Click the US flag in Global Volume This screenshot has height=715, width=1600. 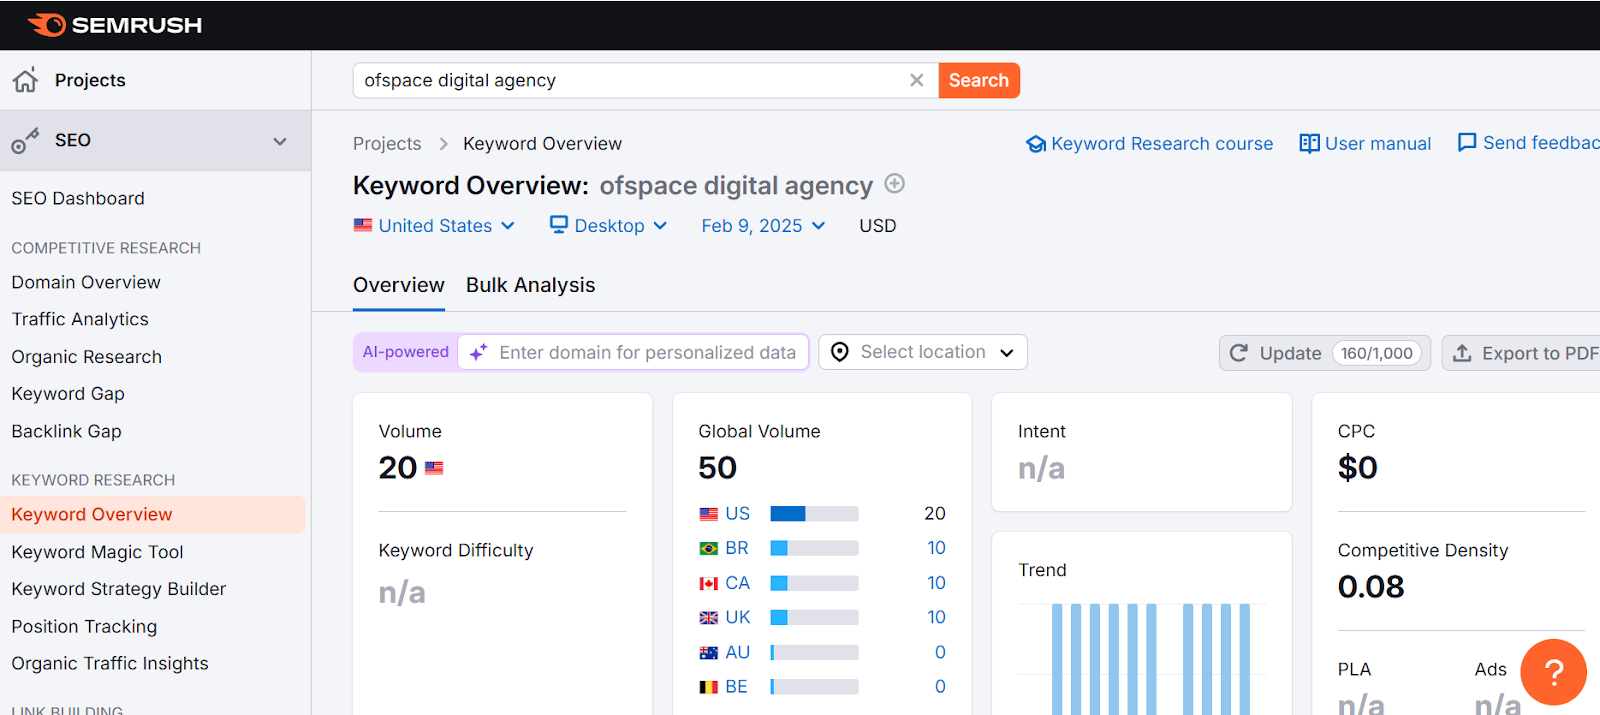[x=709, y=514]
